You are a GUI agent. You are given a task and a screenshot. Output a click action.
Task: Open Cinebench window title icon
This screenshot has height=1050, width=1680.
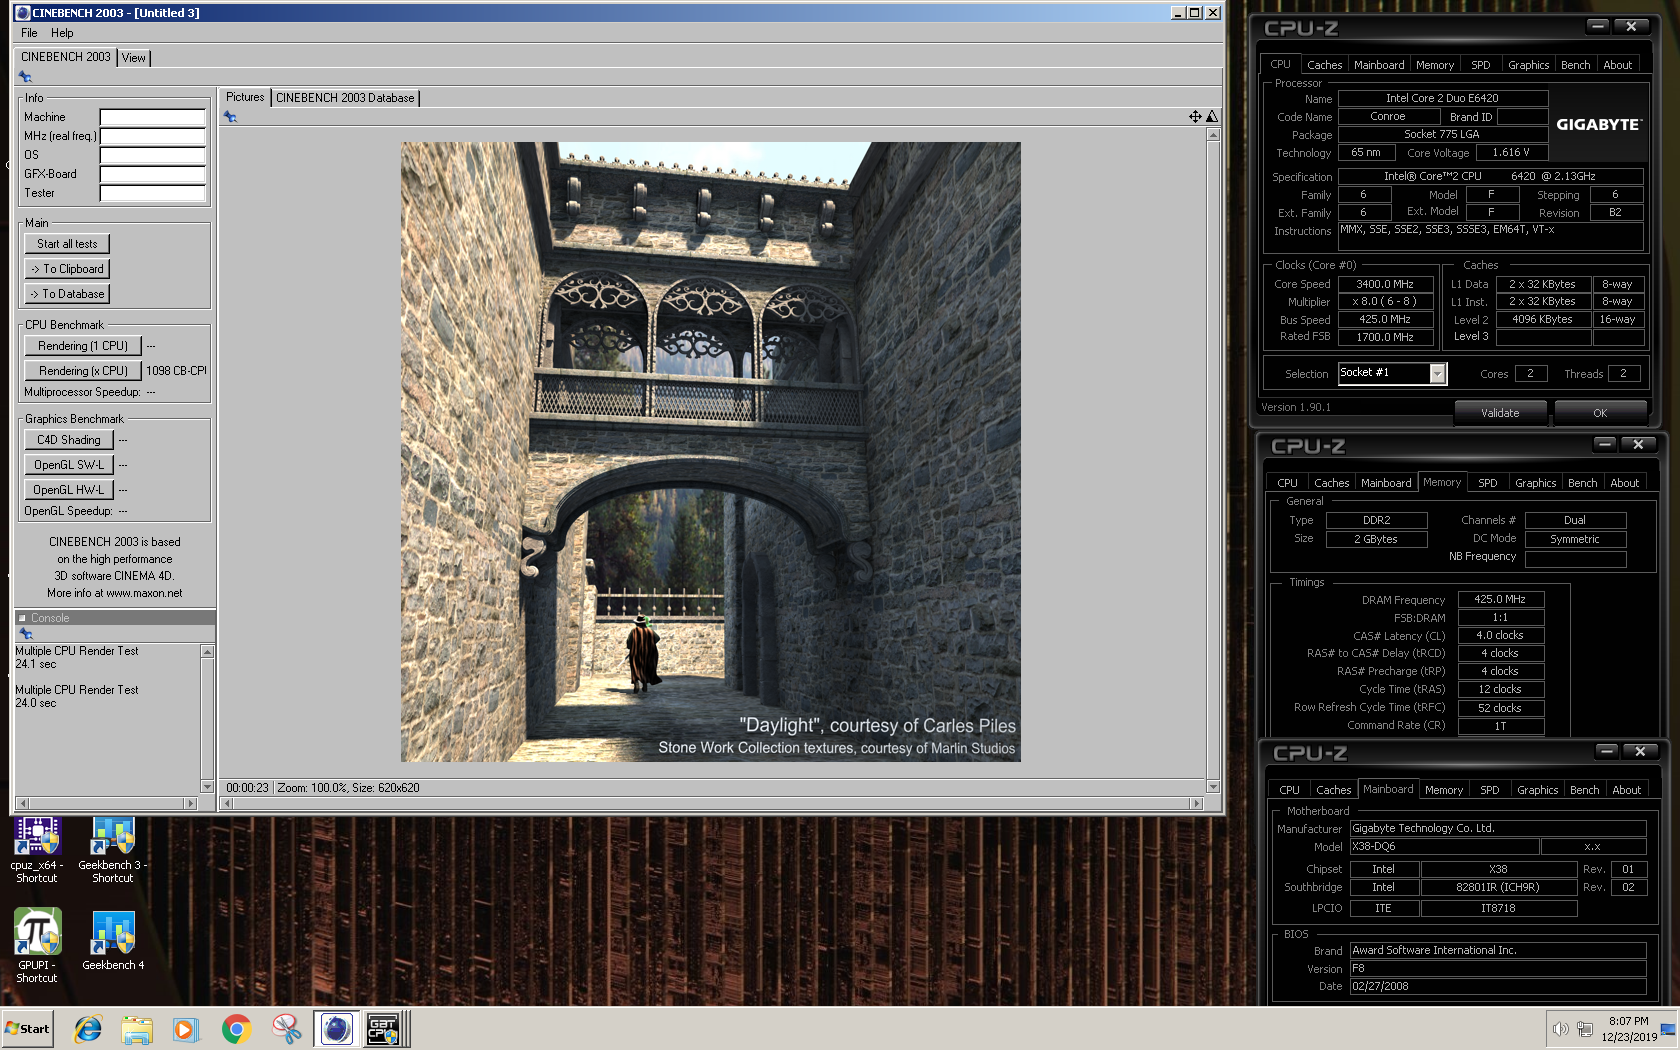[22, 13]
